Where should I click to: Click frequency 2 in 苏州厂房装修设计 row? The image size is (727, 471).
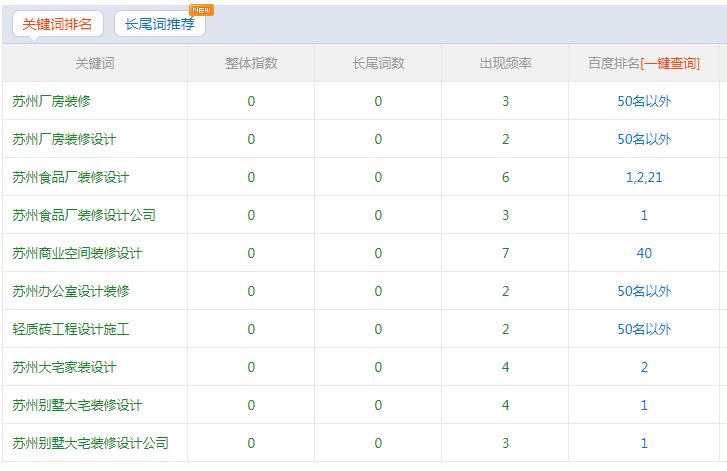tap(505, 139)
